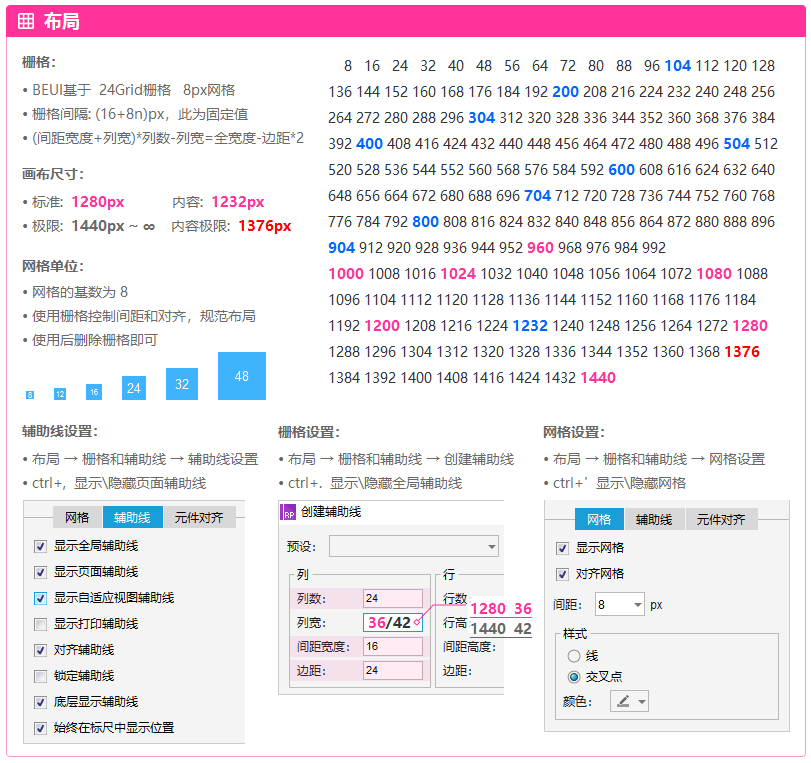The image size is (811, 763).
Task: Toggle 显示全局辅助线 checkbox
Action: click(x=40, y=546)
